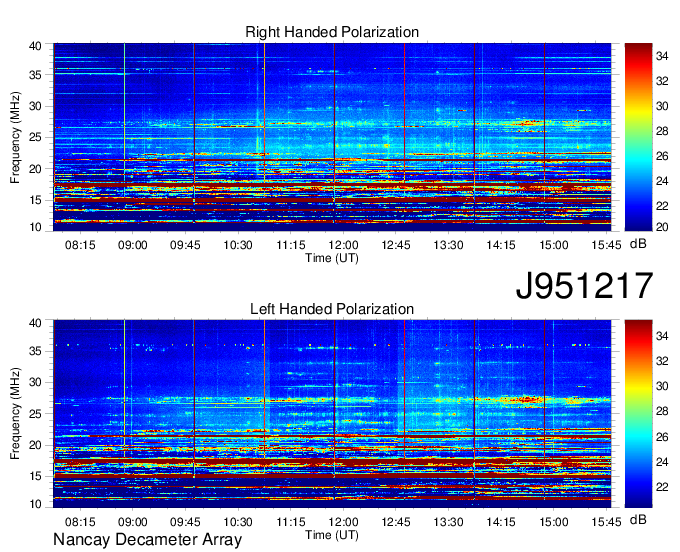Click 09:00 time tick on Right Handed plot

pos(133,245)
